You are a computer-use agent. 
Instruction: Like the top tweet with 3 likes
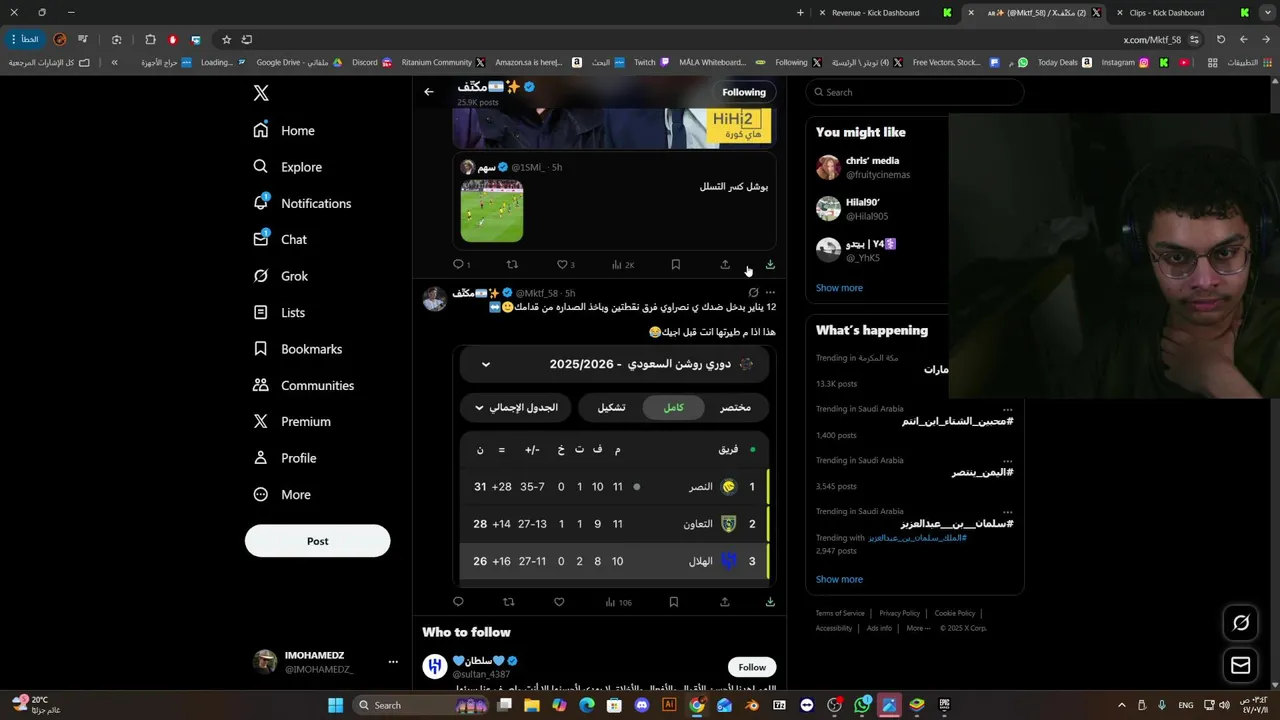coord(565,265)
